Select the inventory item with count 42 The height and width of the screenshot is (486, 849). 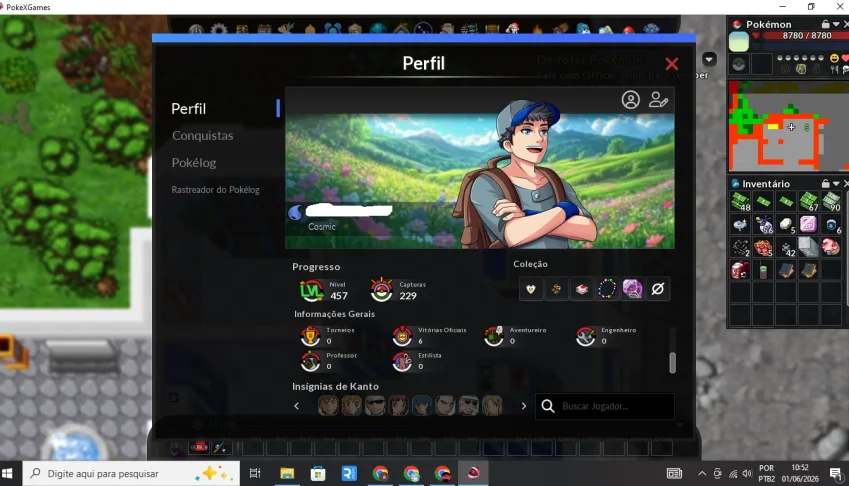click(786, 247)
